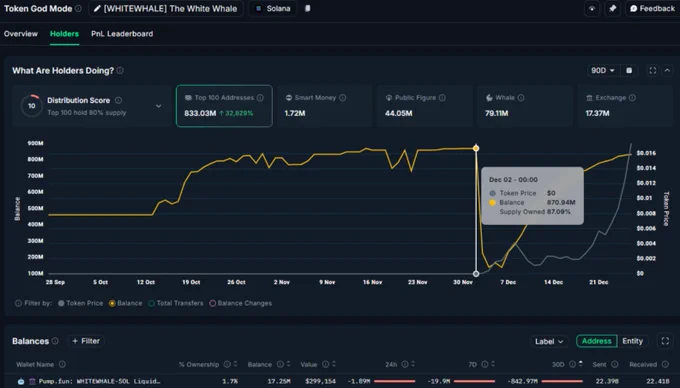Viewport: 680px width, 388px height.
Task: Copy token address using the clipboard icon
Action: point(307,8)
